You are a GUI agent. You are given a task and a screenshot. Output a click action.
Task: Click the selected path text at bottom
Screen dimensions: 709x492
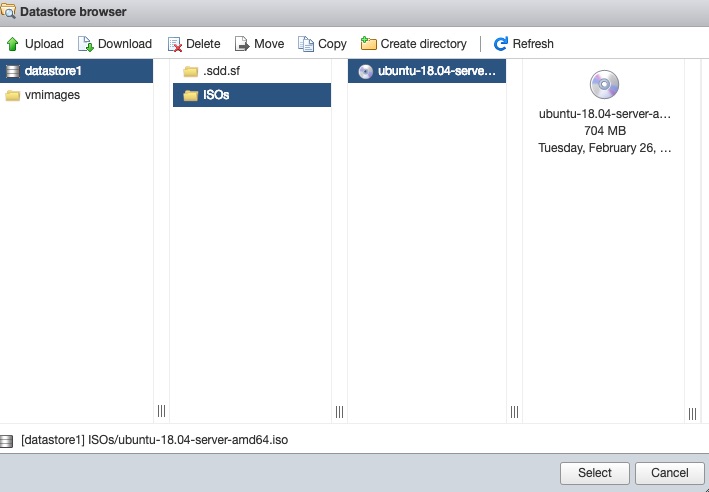[x=154, y=440]
